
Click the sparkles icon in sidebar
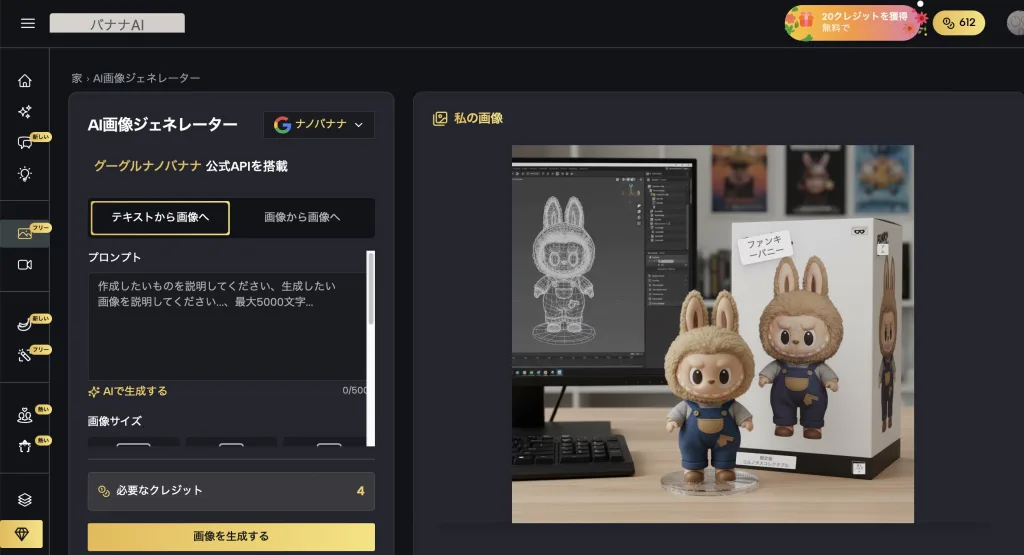tap(25, 112)
